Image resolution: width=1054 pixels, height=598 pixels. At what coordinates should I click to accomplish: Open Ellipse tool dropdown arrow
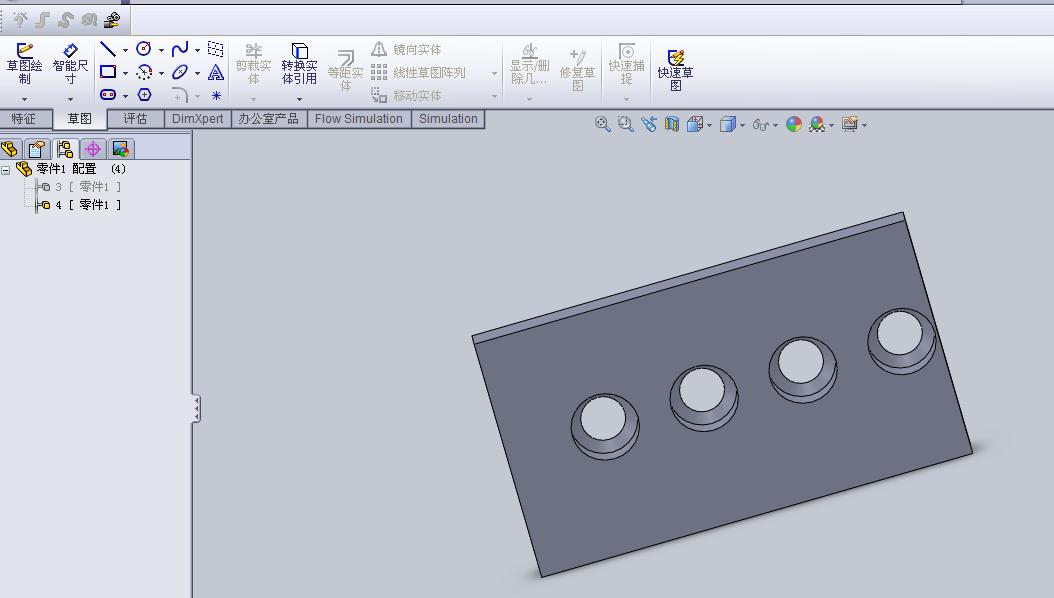(197, 73)
